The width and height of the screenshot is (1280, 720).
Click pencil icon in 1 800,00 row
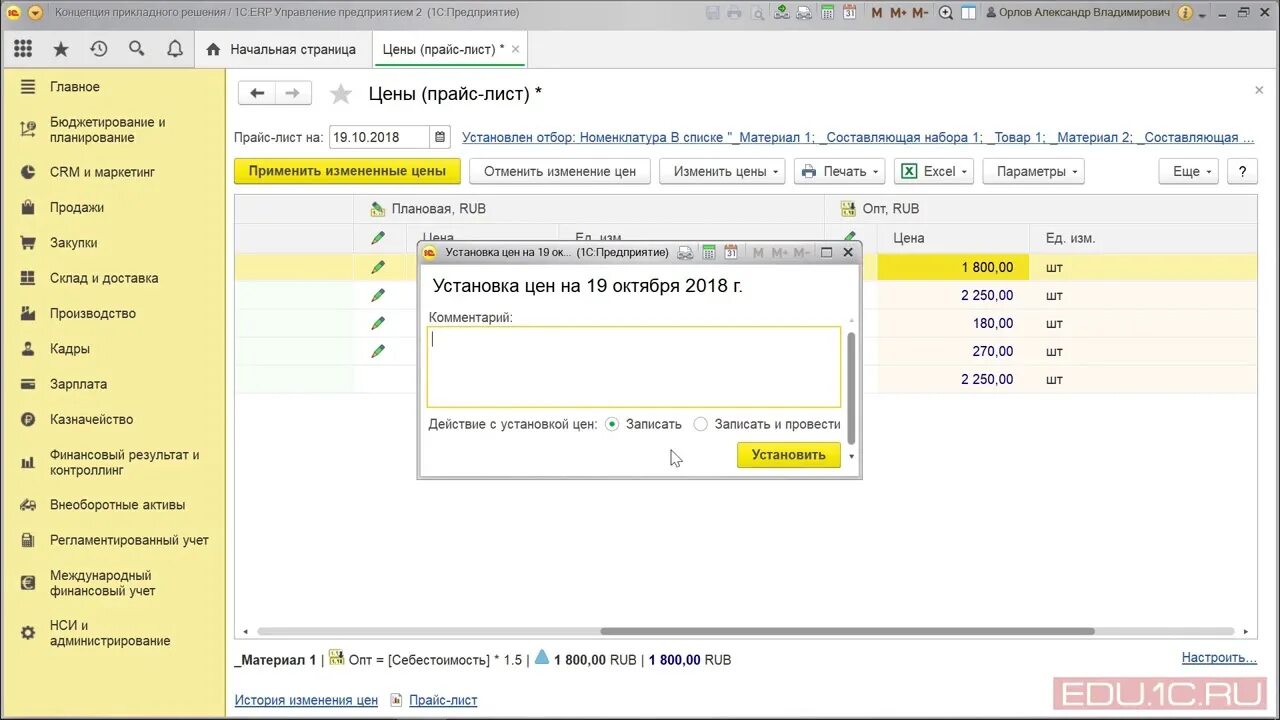coord(377,267)
